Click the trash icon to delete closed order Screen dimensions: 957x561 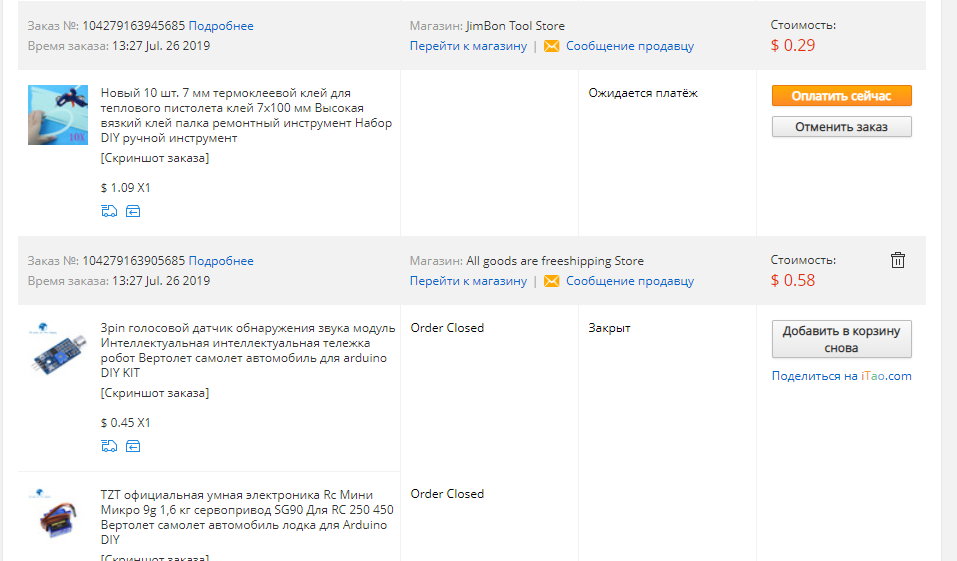897,260
